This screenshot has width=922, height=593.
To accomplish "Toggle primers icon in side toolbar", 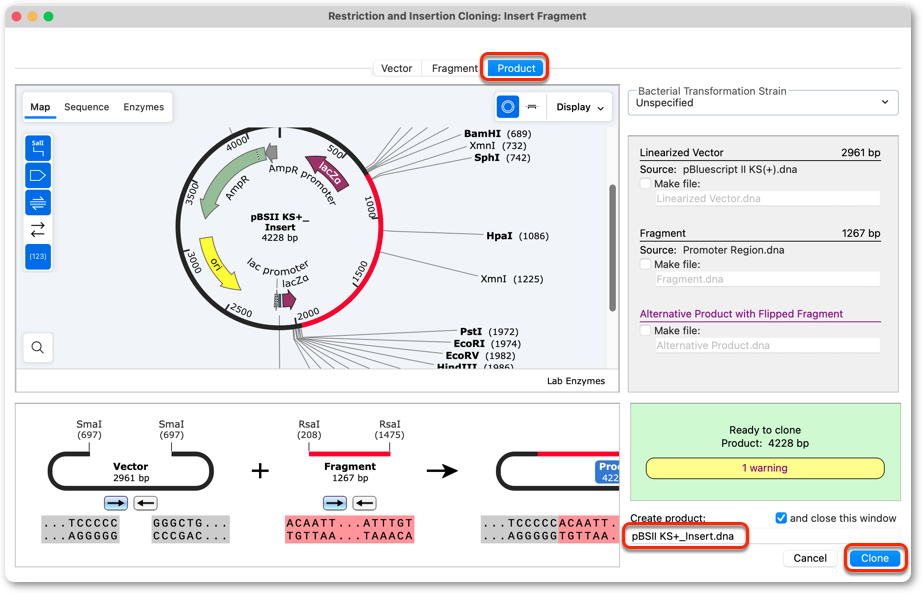I will click(38, 202).
